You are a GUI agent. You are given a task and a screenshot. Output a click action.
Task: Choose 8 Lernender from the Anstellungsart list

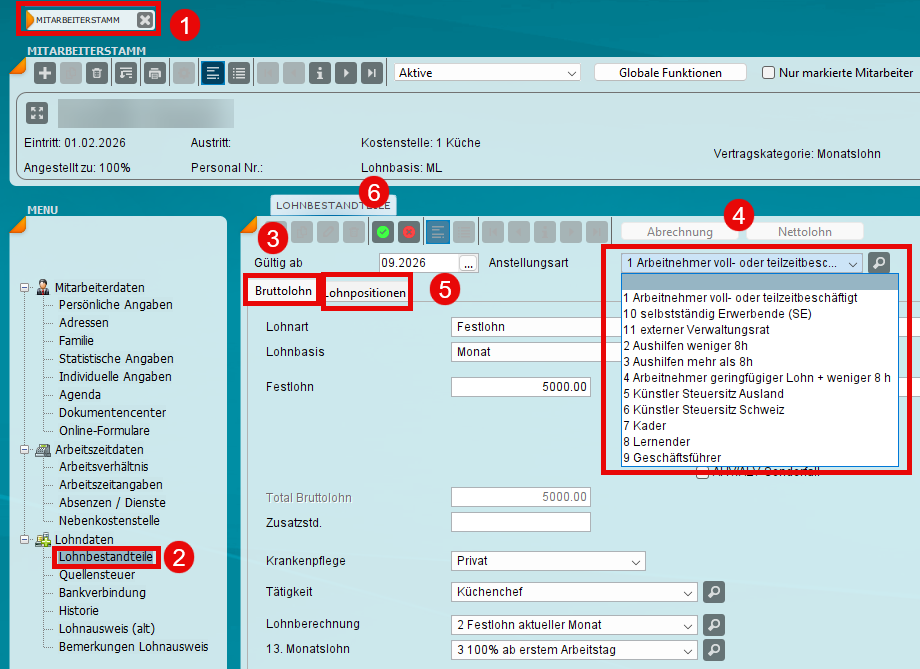[760, 441]
